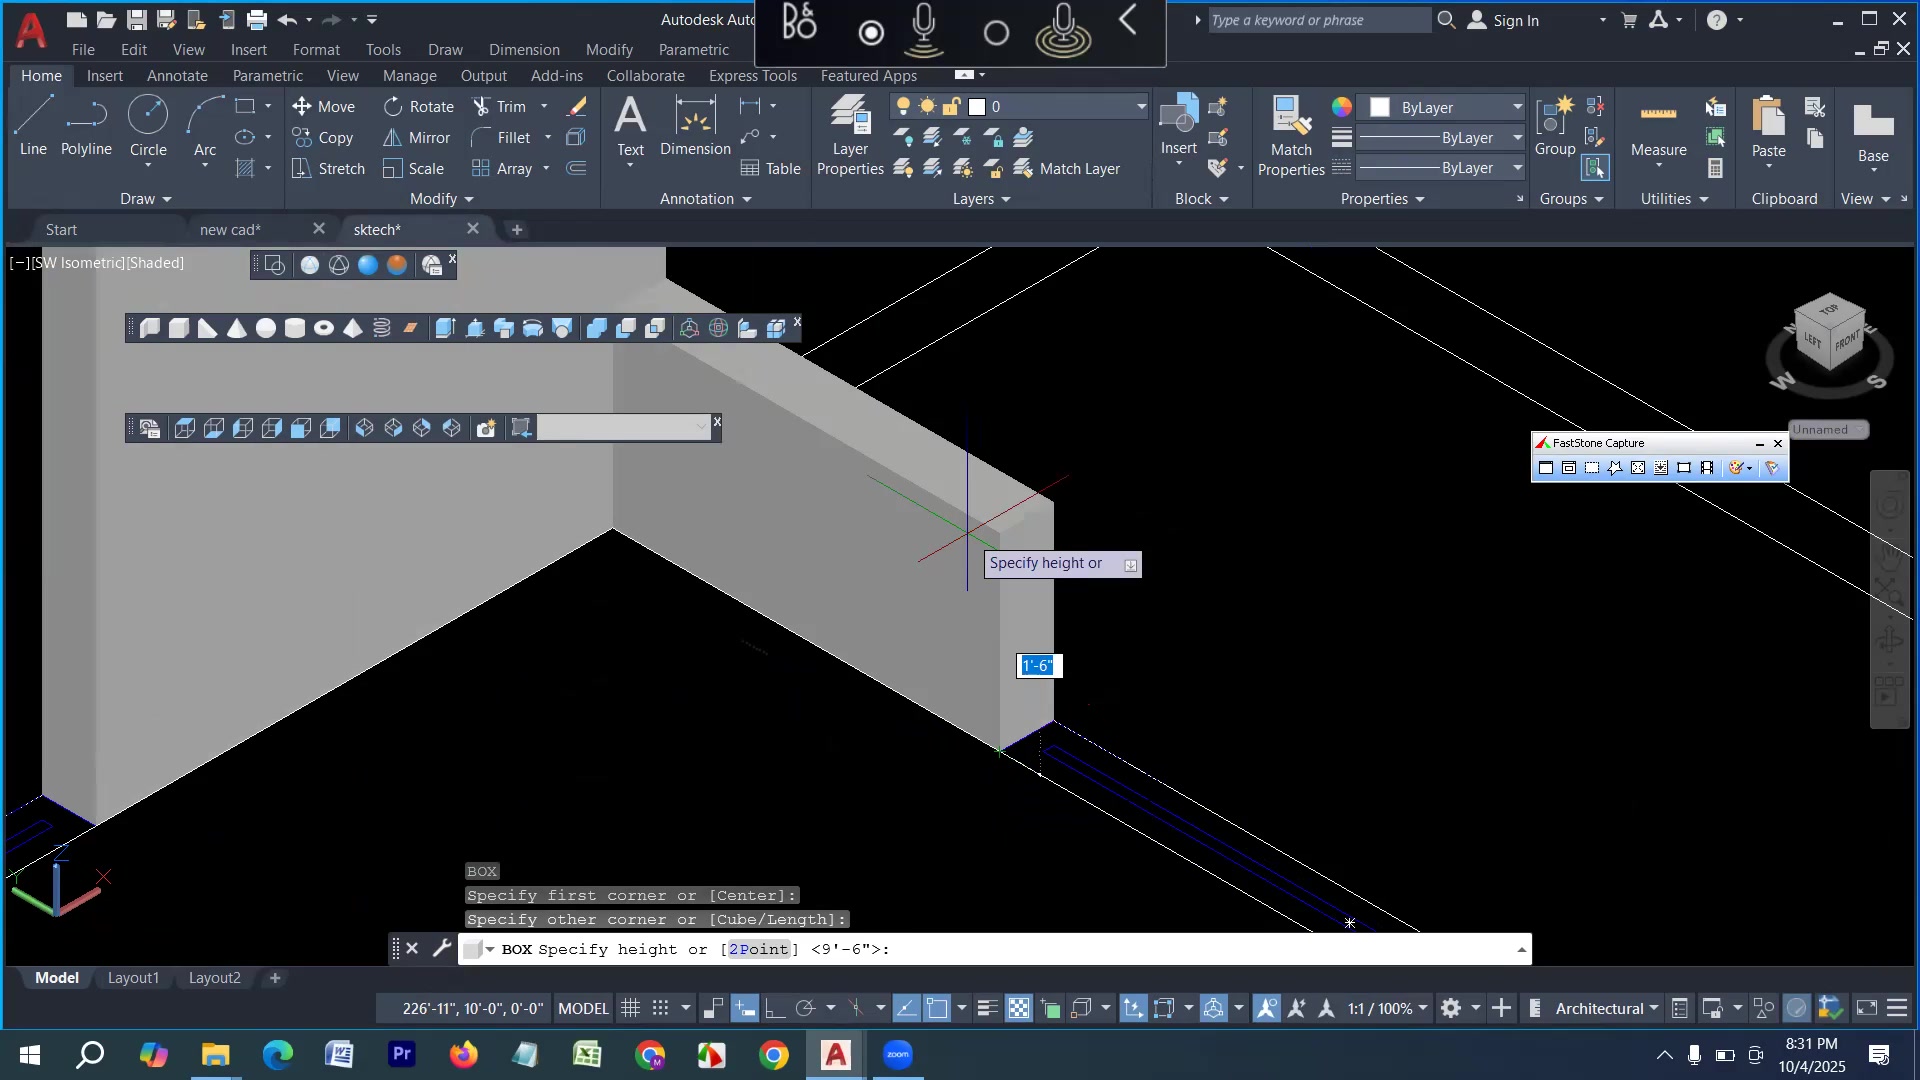
Task: Switch to the new cad* drawing tab
Action: coord(230,230)
